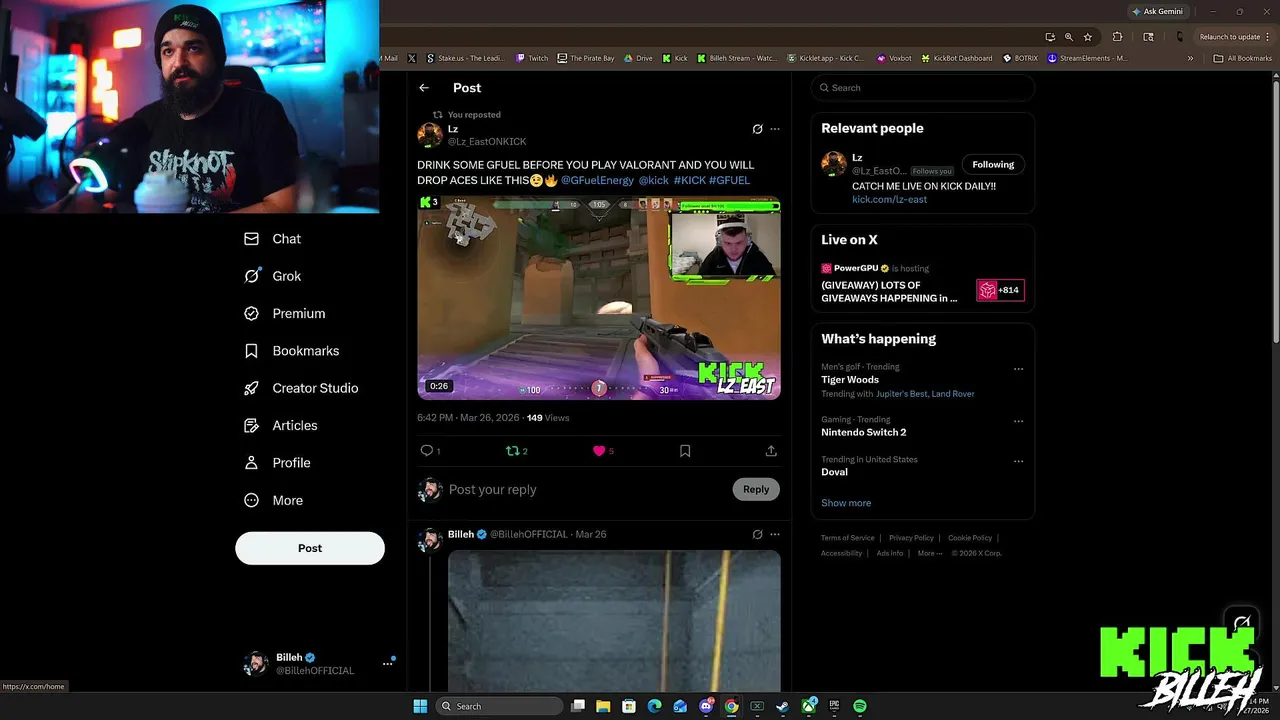Click Show more under What's happening
Screen dimensions: 1280x720
[846, 503]
